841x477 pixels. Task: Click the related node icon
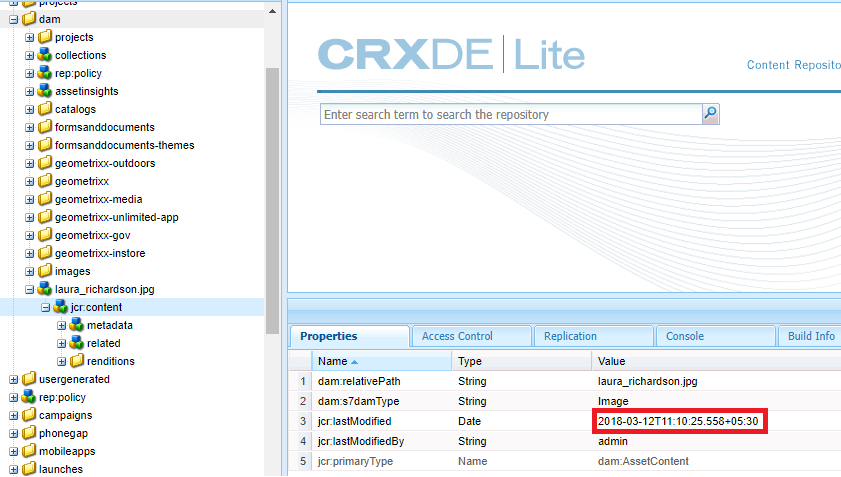[77, 343]
